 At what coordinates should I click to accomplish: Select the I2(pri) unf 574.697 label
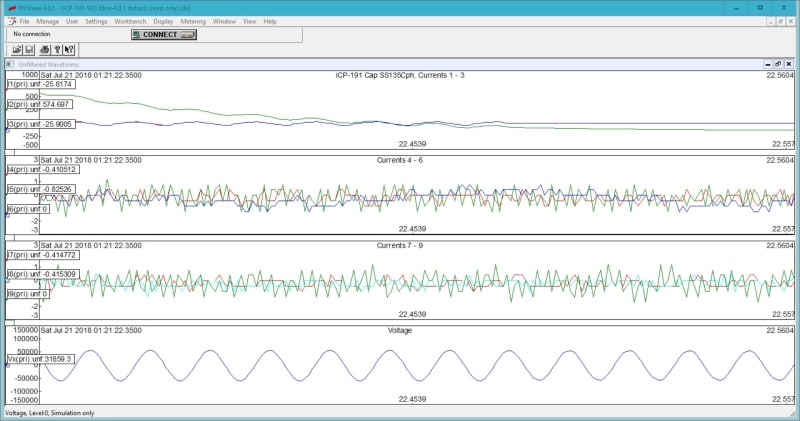click(40, 104)
